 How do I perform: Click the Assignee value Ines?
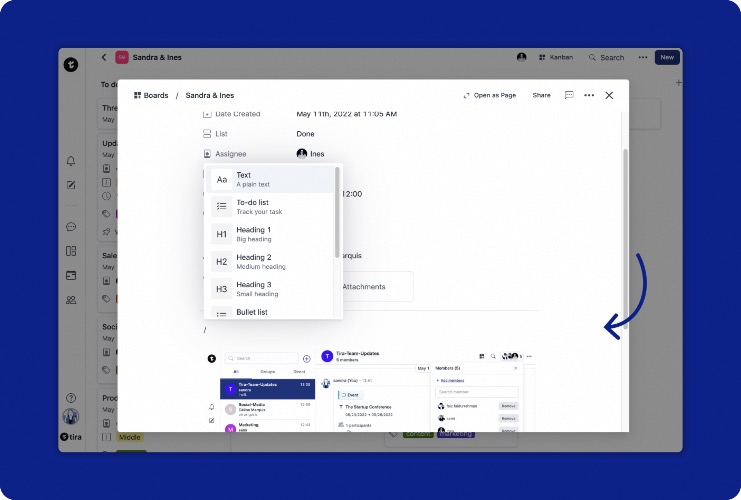tap(310, 154)
